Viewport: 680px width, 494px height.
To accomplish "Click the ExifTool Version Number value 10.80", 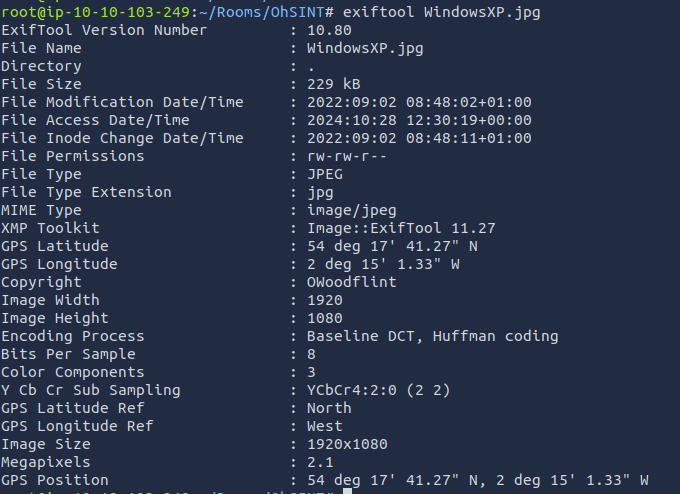I will pos(329,30).
